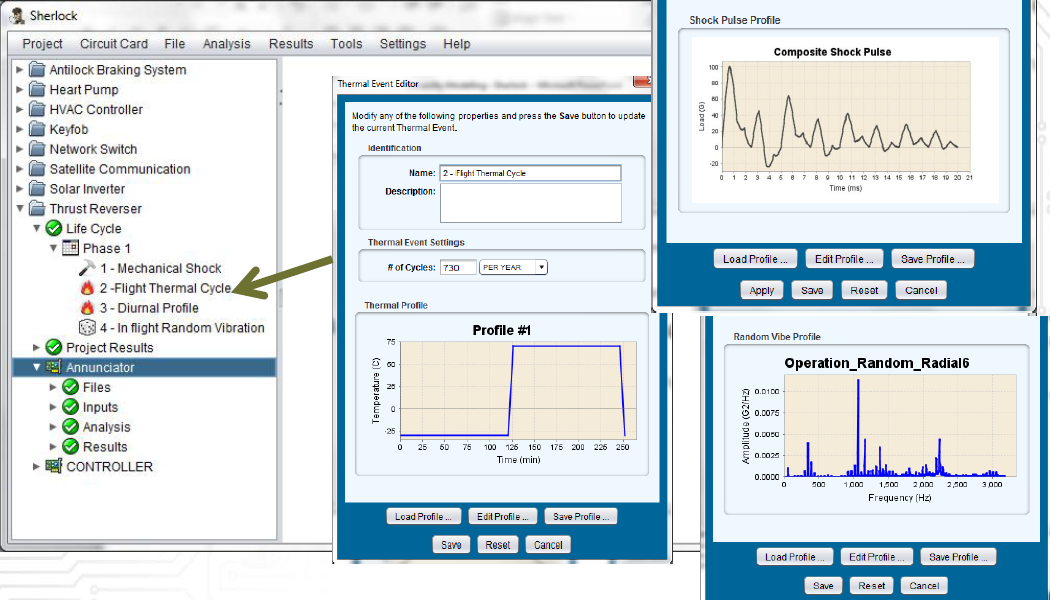Viewport: 1050px width, 600px height.
Task: Click the flame icon for Diurnal Profile
Action: coord(87,307)
